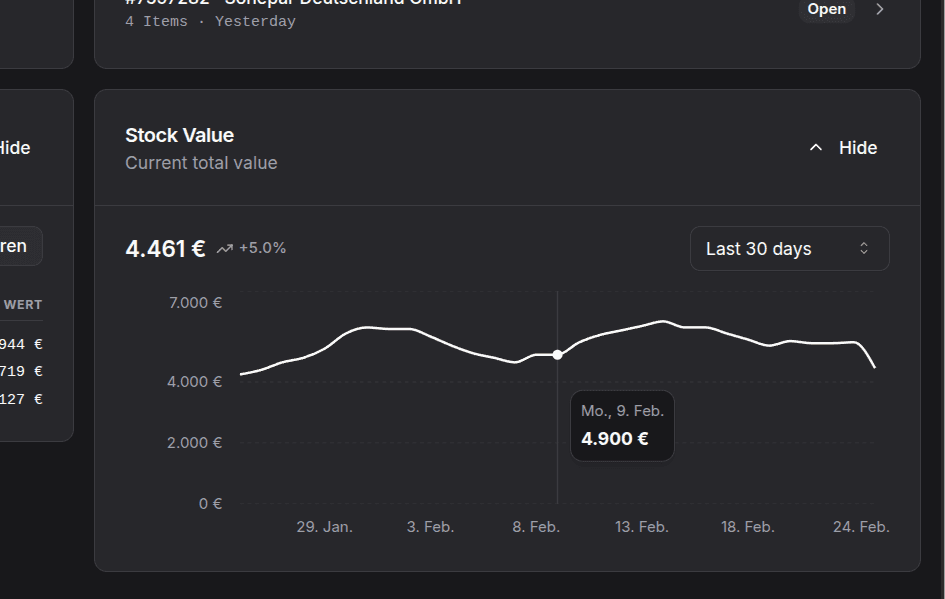
Task: Hide the left sidebar panel
Action: (x=16, y=147)
